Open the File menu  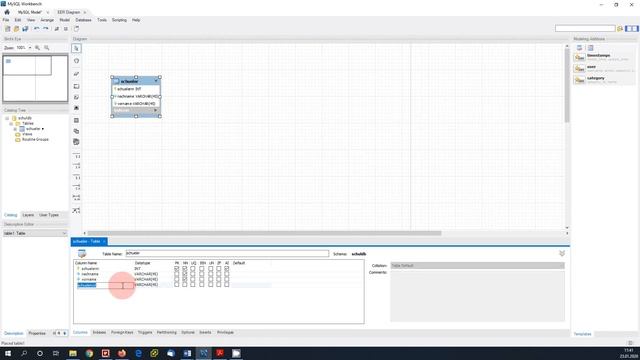pyautogui.click(x=6, y=20)
